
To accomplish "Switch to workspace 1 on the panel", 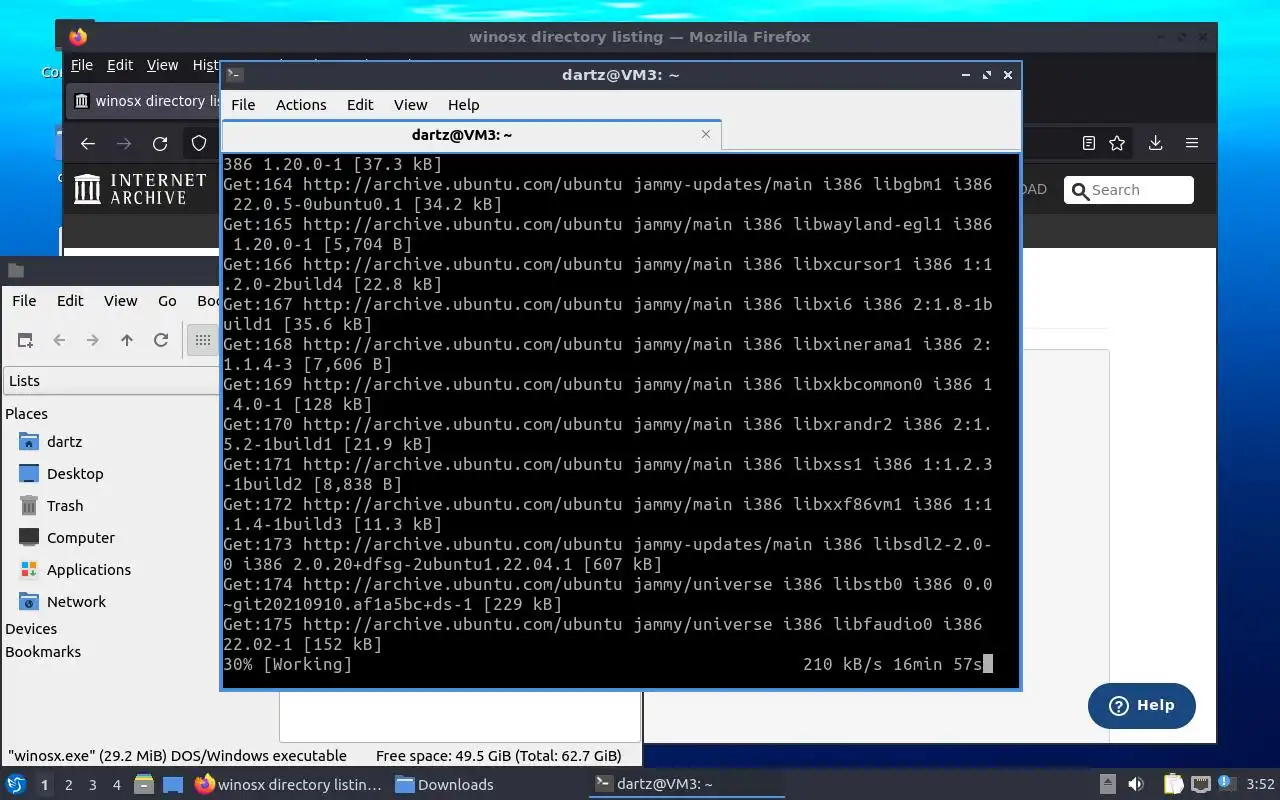I will coord(44,785).
